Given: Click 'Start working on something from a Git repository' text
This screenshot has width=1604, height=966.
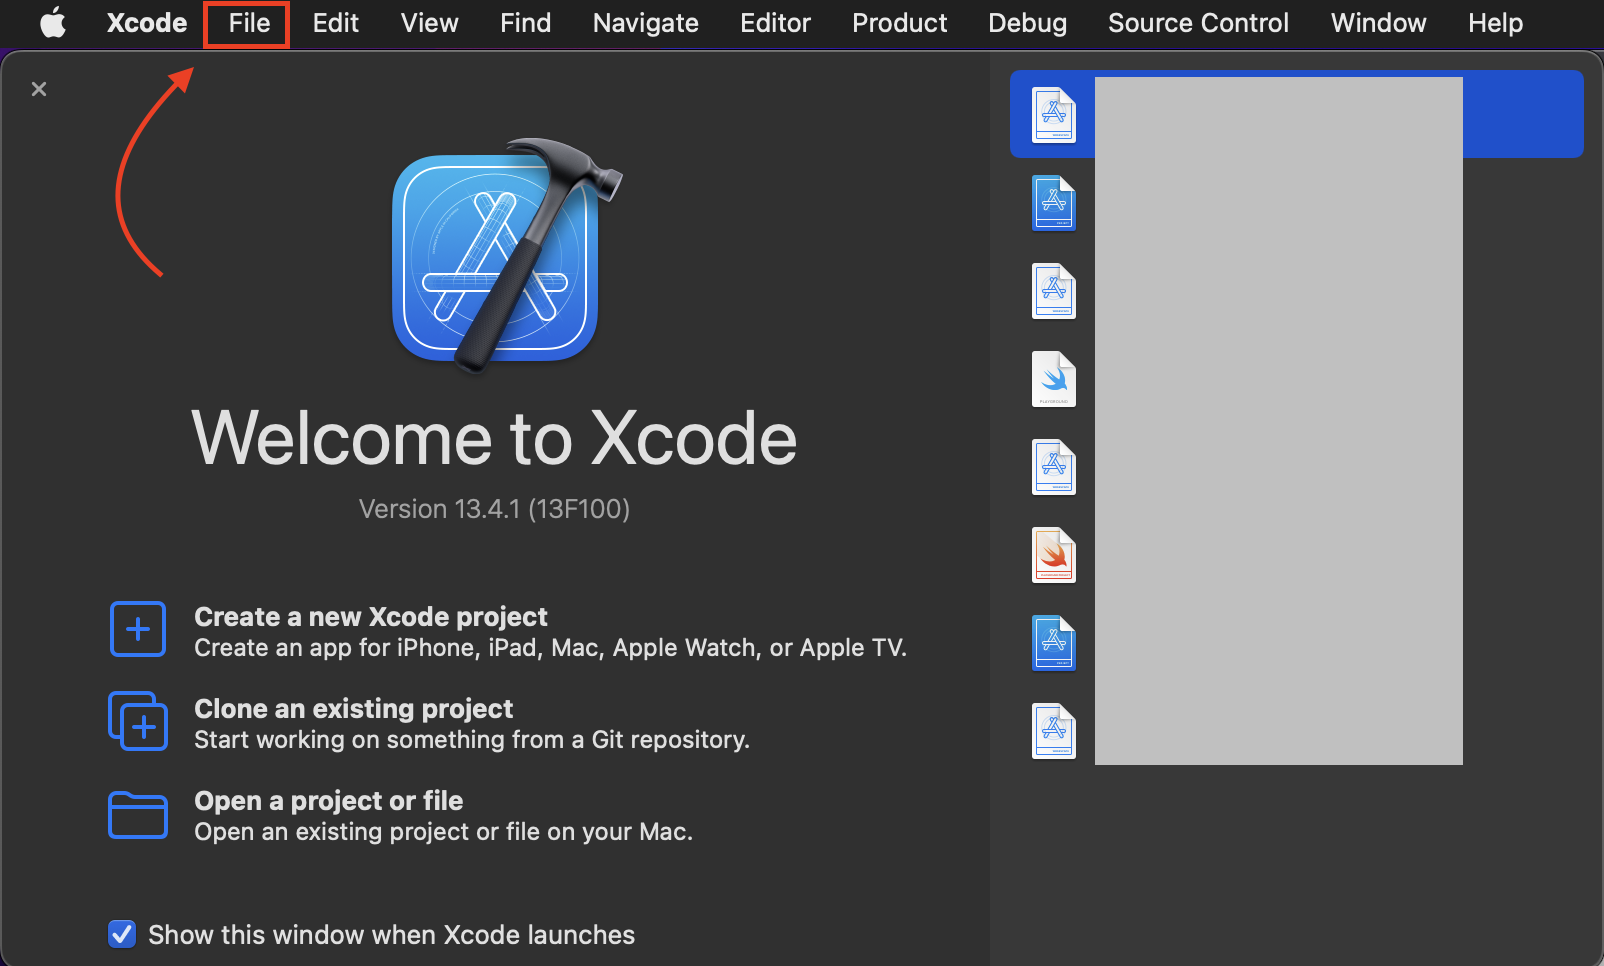Looking at the screenshot, I should [472, 740].
